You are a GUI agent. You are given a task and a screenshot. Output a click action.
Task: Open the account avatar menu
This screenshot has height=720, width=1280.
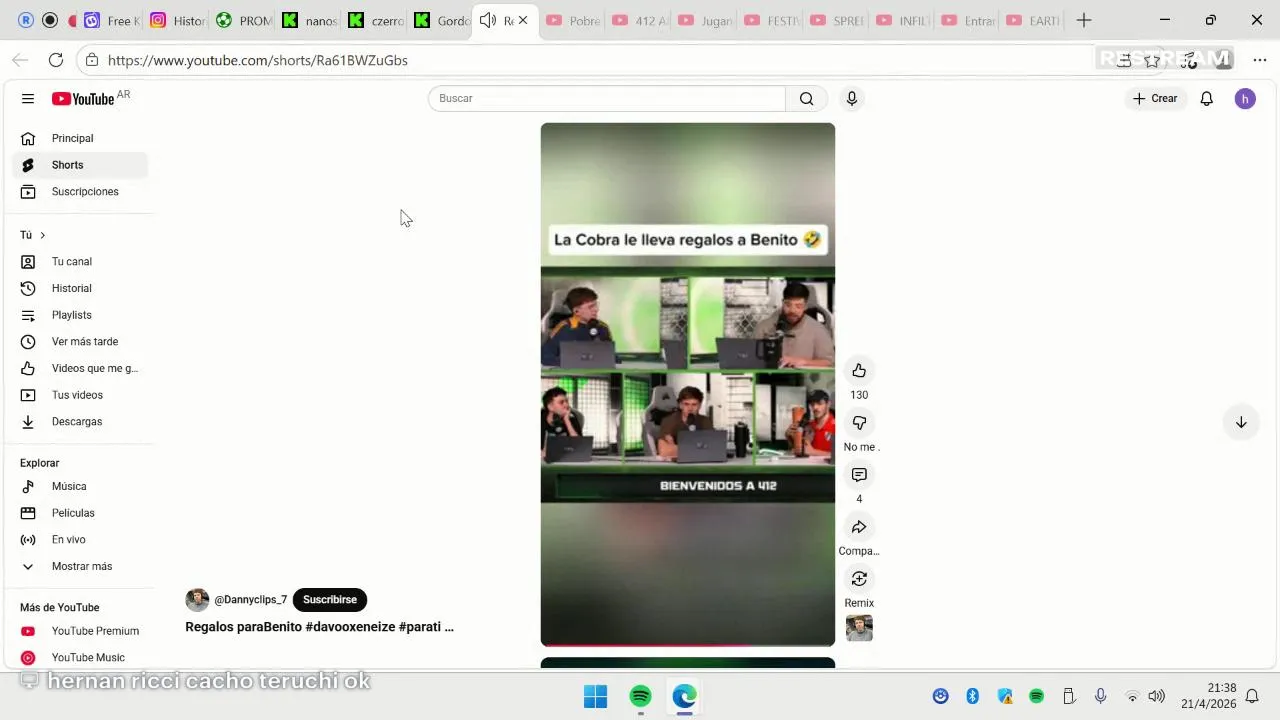(x=1245, y=98)
